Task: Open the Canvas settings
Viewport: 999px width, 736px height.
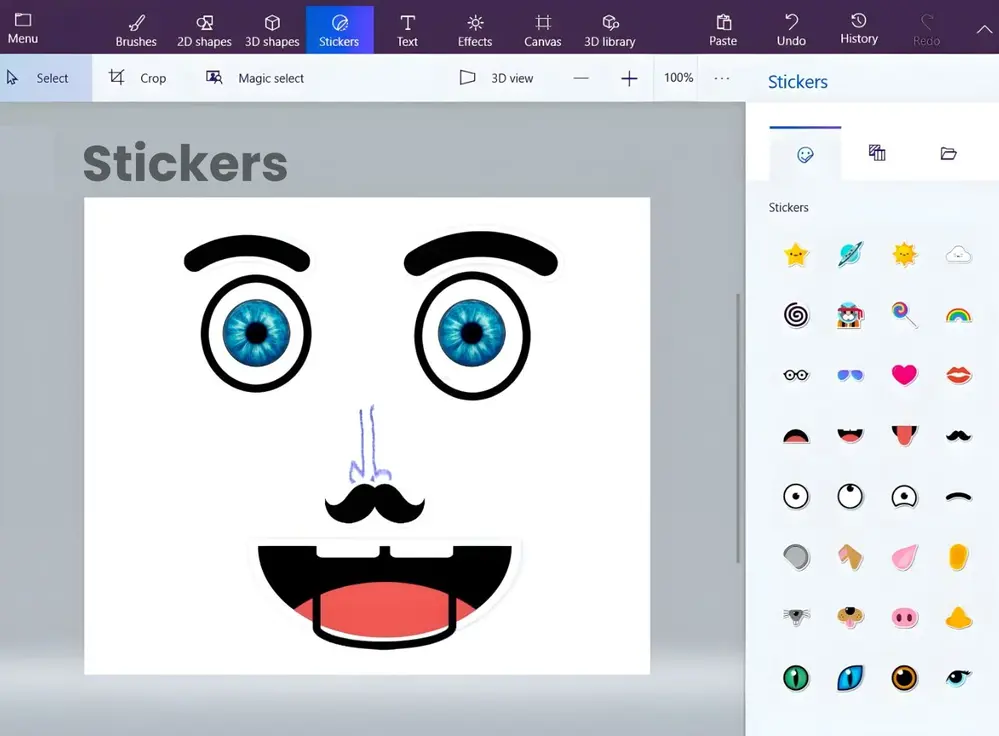Action: (x=542, y=29)
